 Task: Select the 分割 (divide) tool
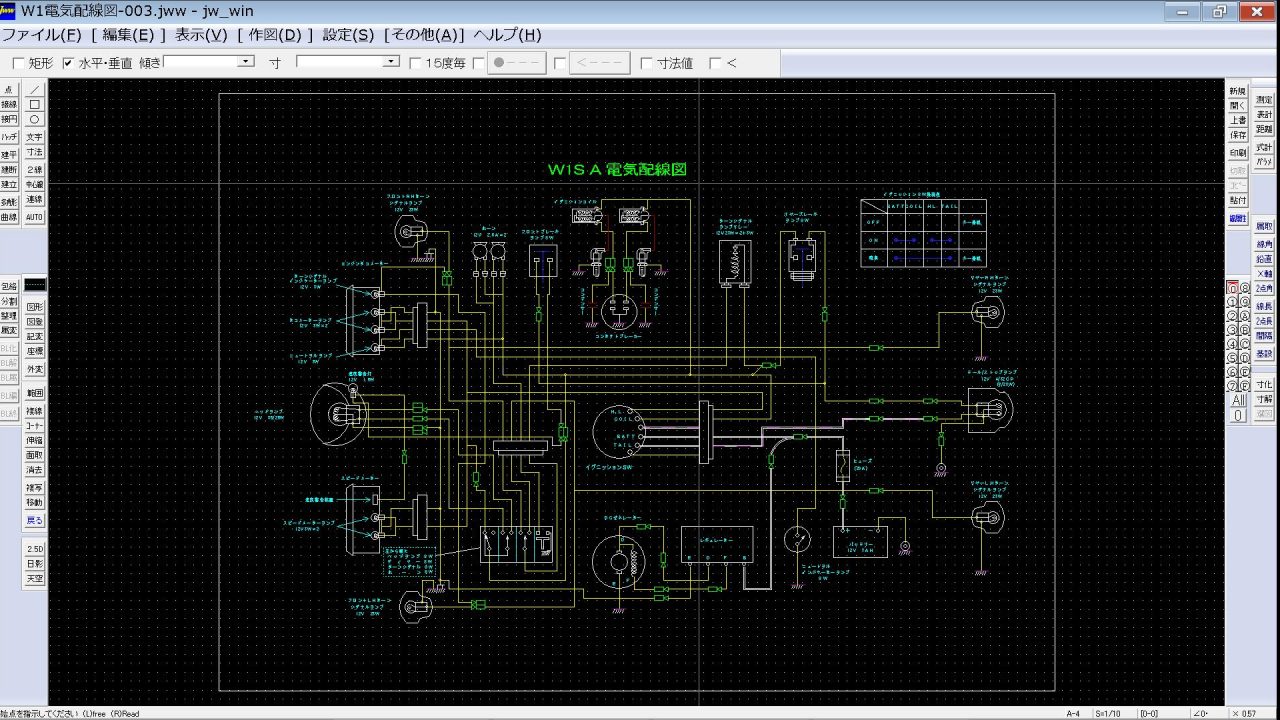click(x=9, y=301)
